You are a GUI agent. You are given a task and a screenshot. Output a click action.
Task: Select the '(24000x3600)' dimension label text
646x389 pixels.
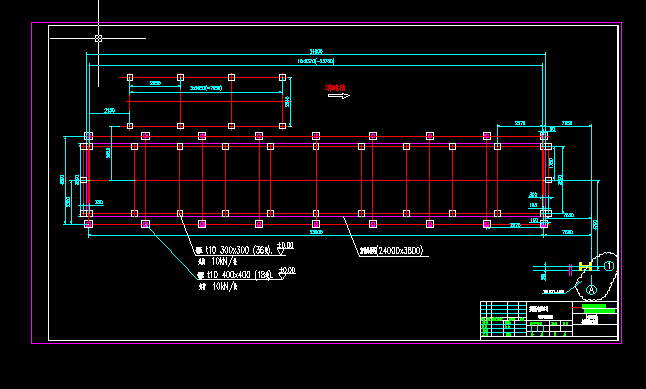pos(400,251)
